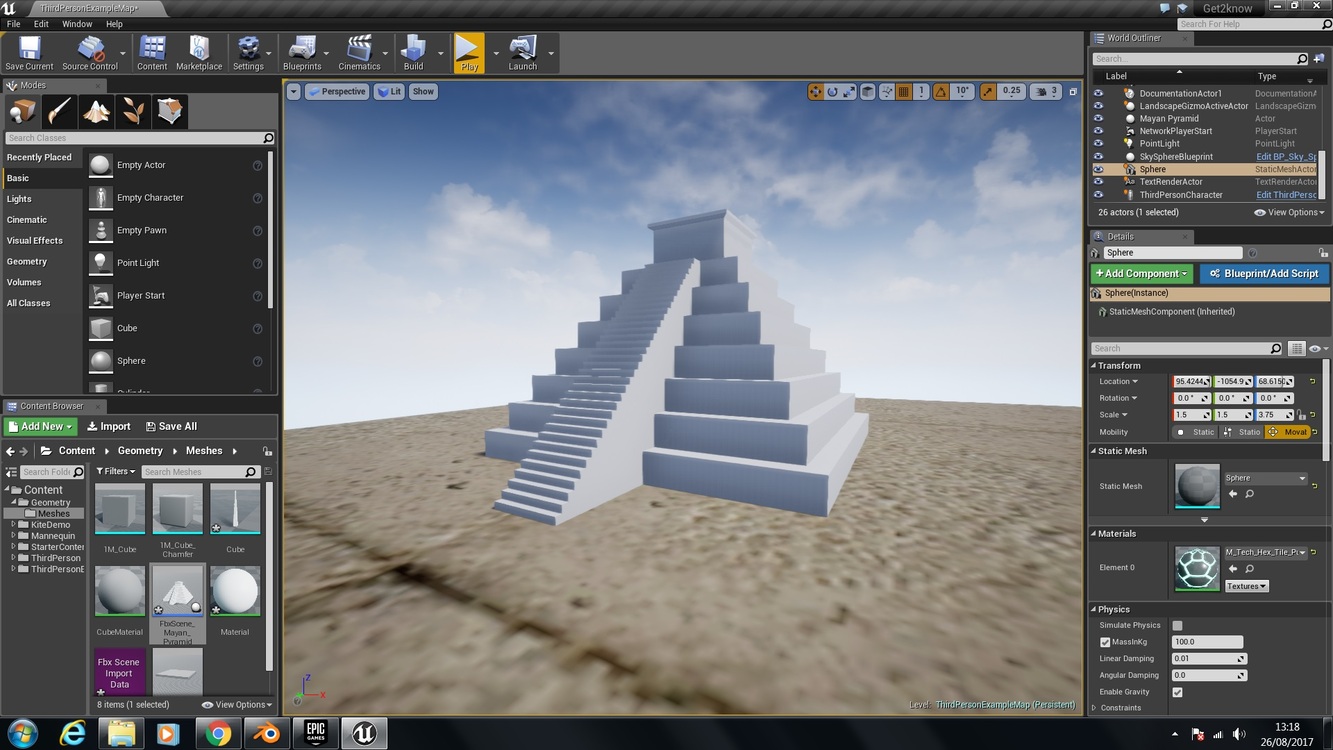Launch the Marketplace from the toolbar
Image resolution: width=1333 pixels, height=750 pixels.
199,53
